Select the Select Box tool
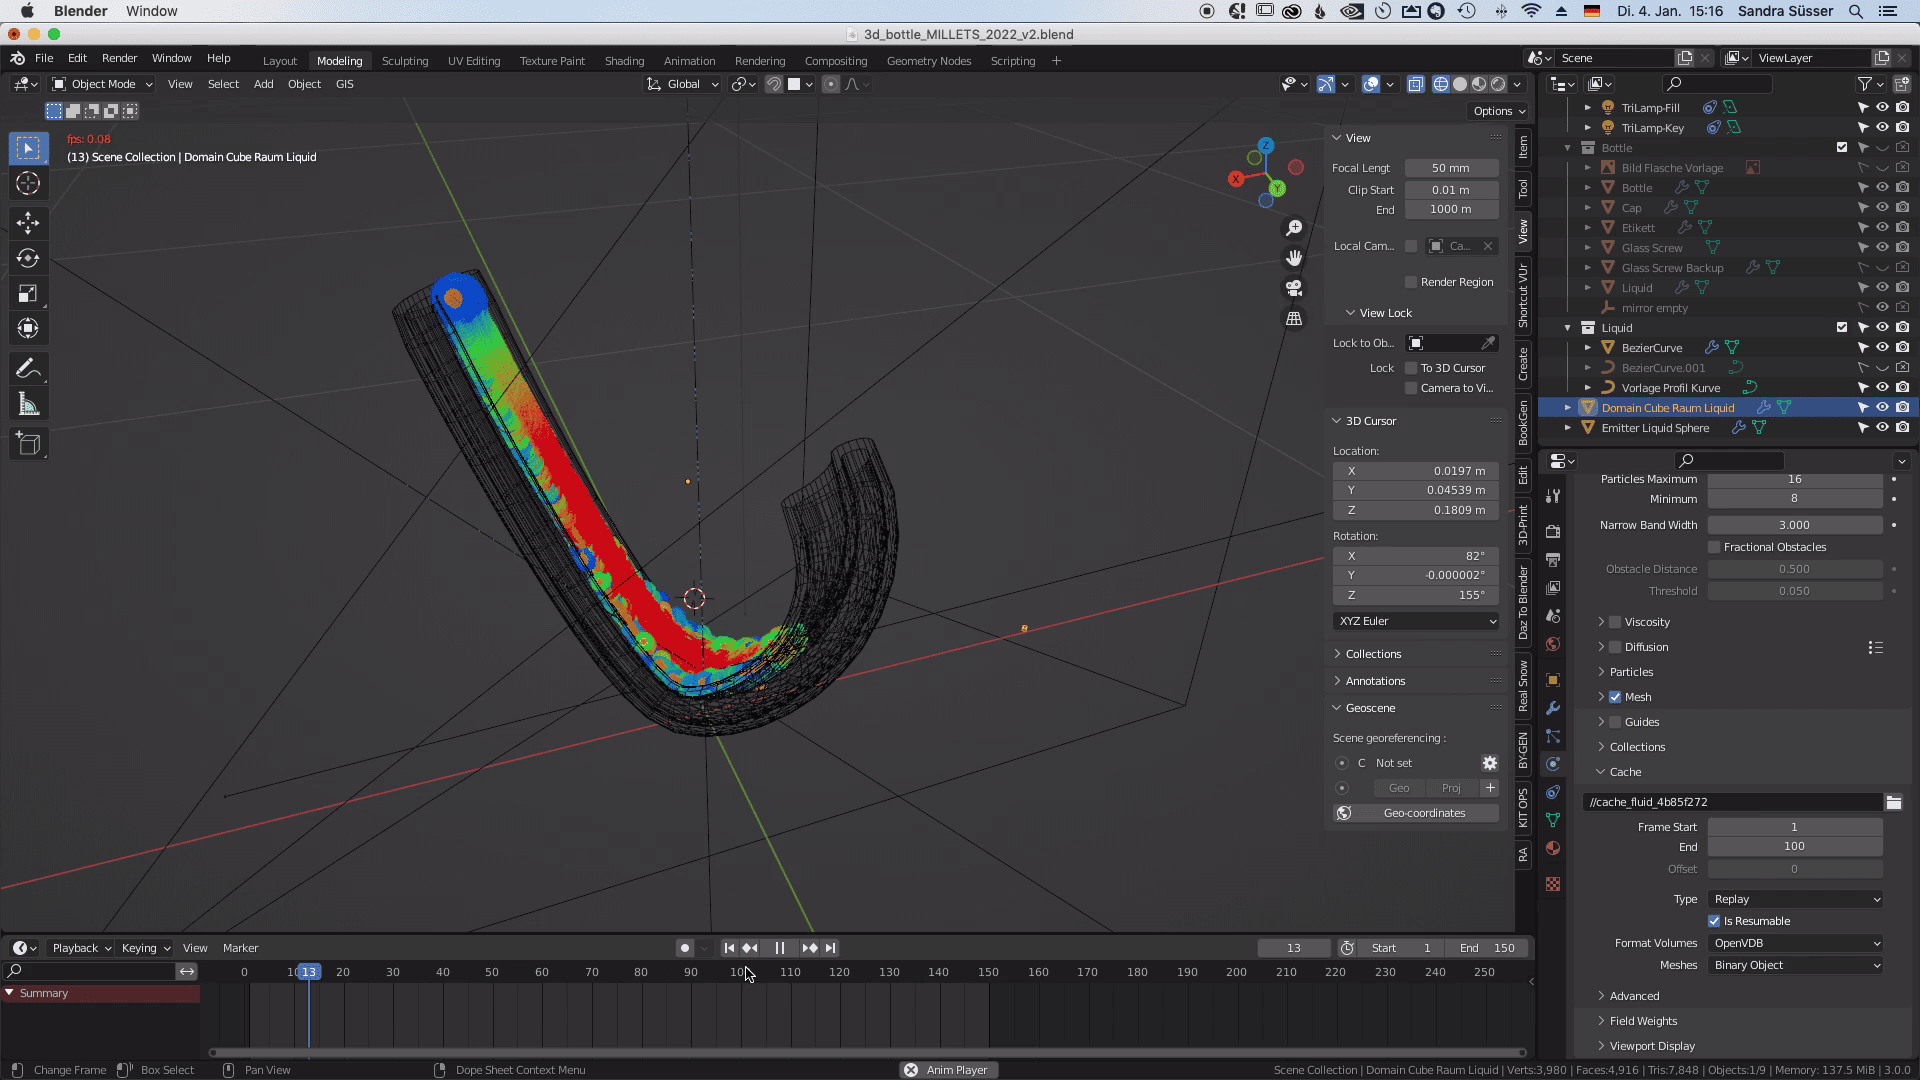The image size is (1920, 1080). click(28, 148)
